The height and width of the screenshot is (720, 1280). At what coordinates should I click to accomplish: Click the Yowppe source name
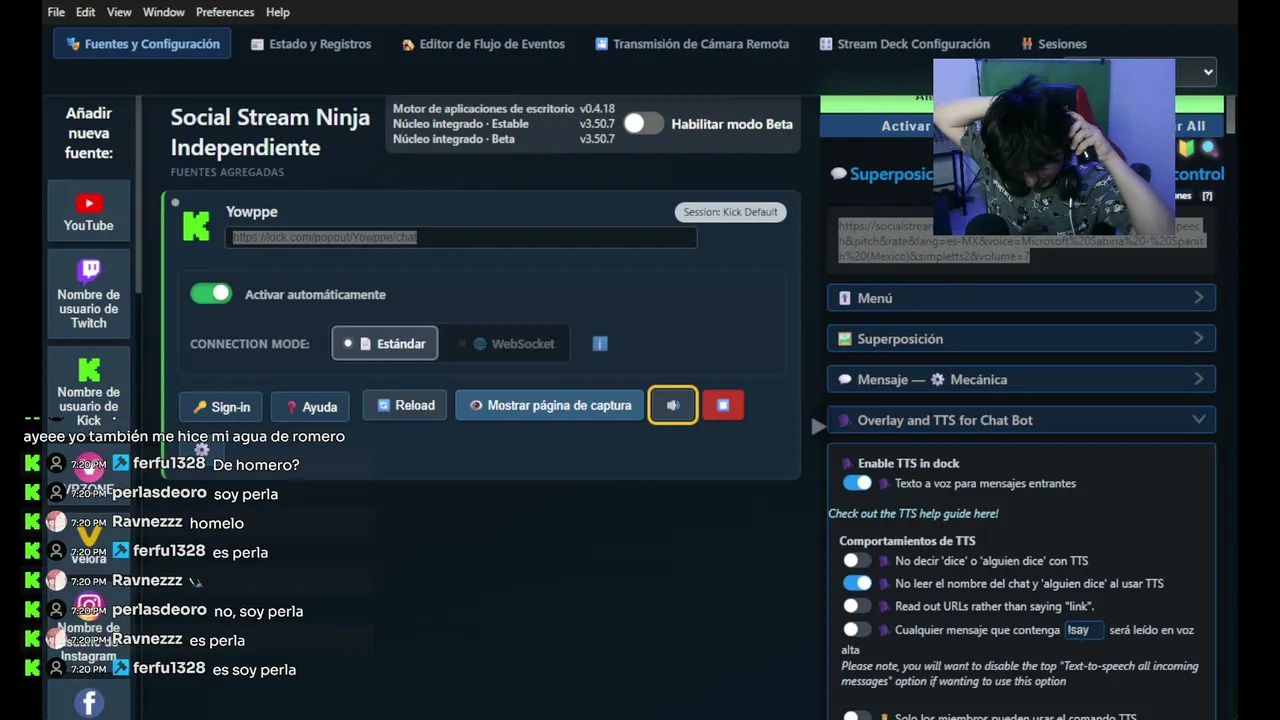[x=252, y=212]
